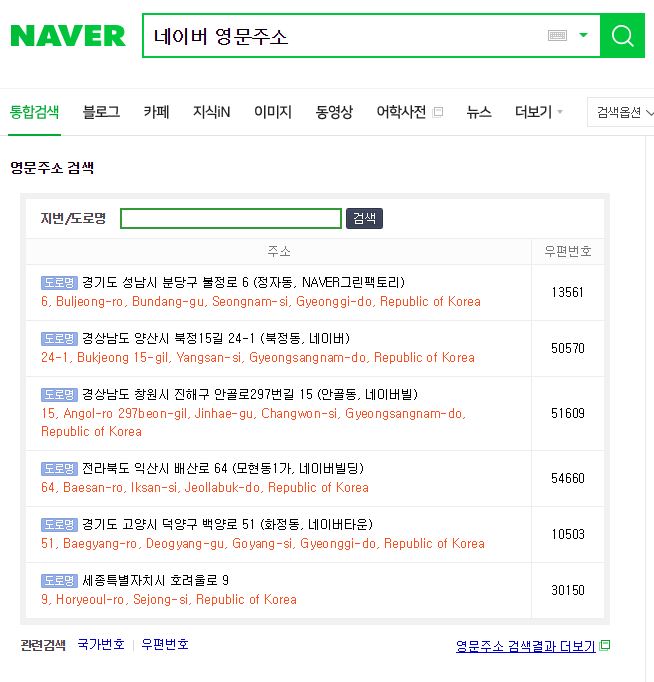Click the dark 검색 button
The width and height of the screenshot is (654, 682).
pyautogui.click(x=364, y=218)
